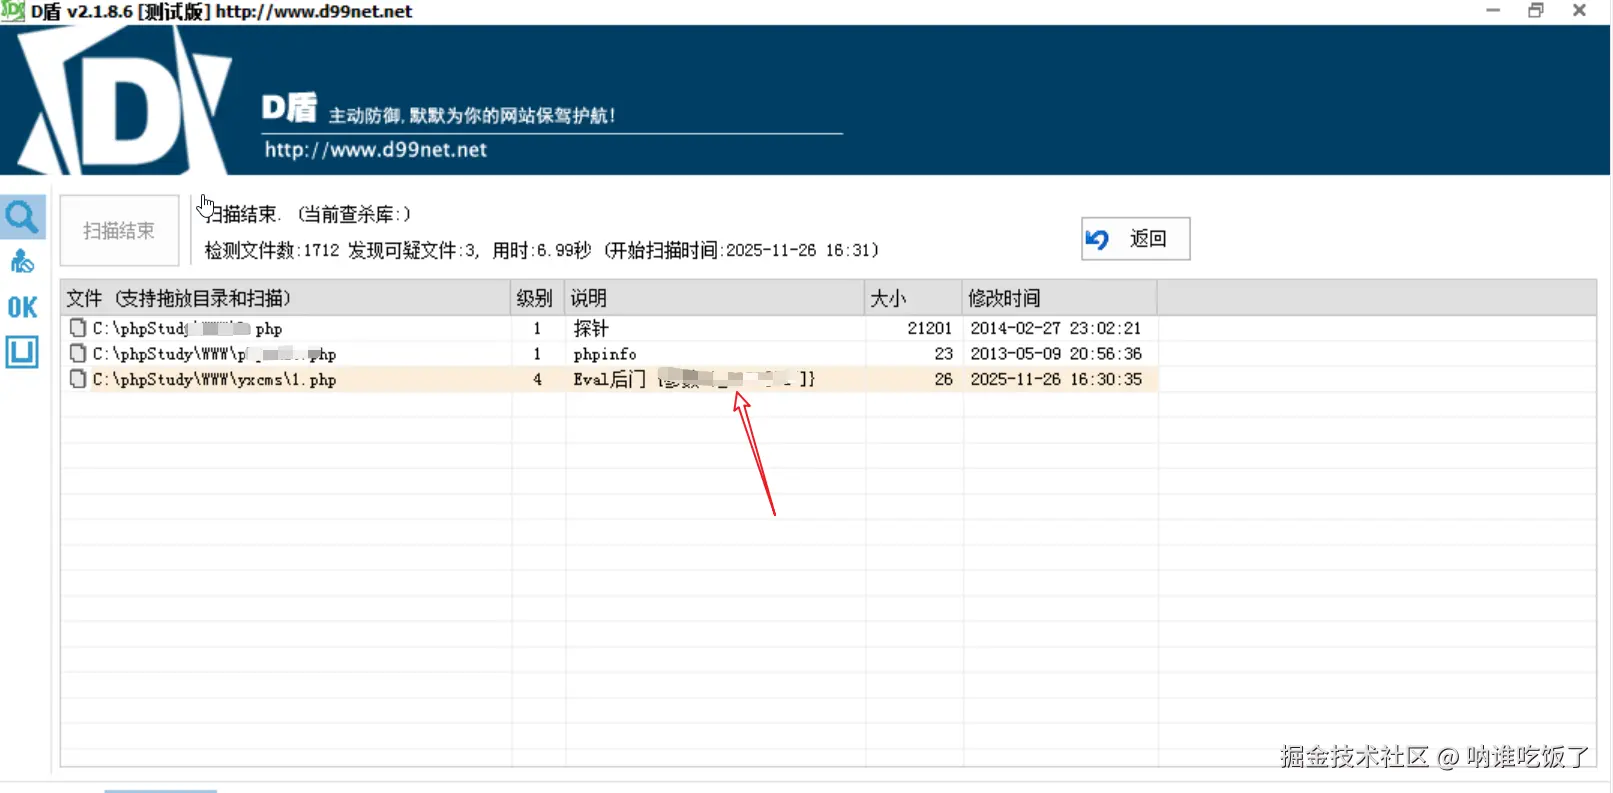Open the user tools sidebar icon
Viewport: 1613px width, 793px height.
click(x=22, y=262)
